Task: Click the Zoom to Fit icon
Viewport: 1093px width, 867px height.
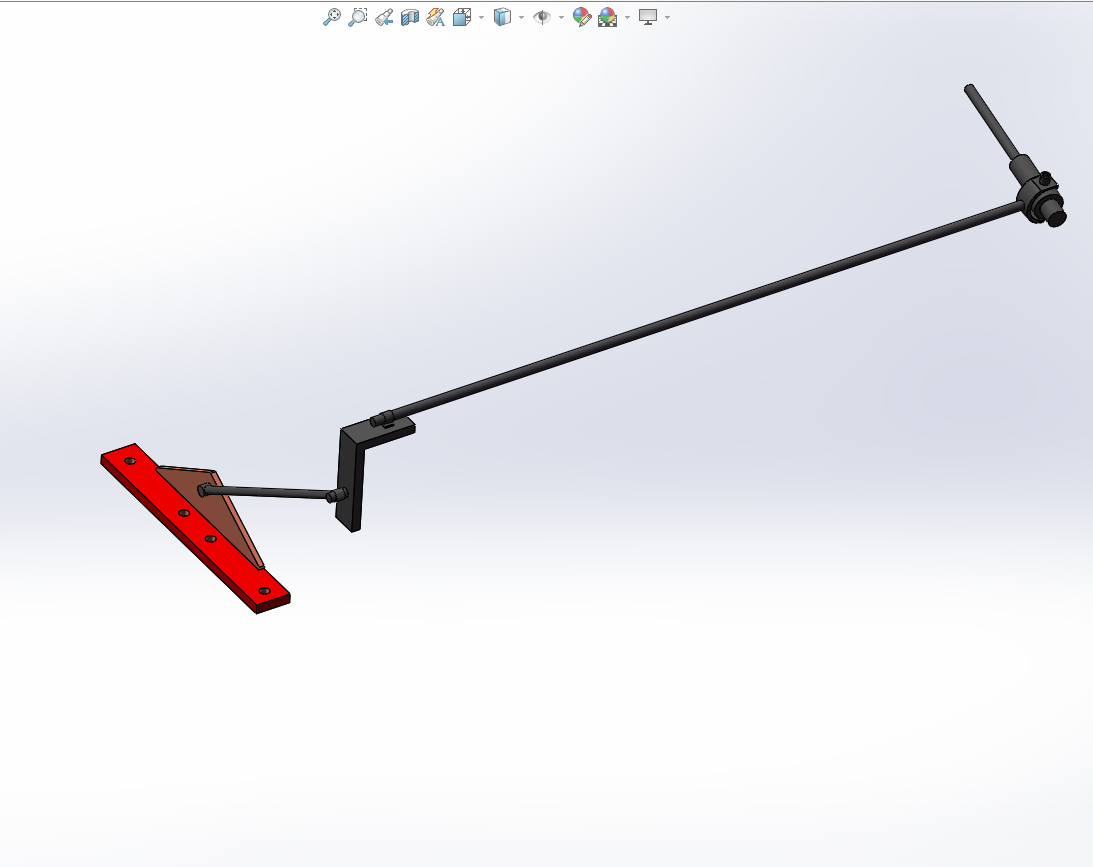Action: pyautogui.click(x=332, y=17)
